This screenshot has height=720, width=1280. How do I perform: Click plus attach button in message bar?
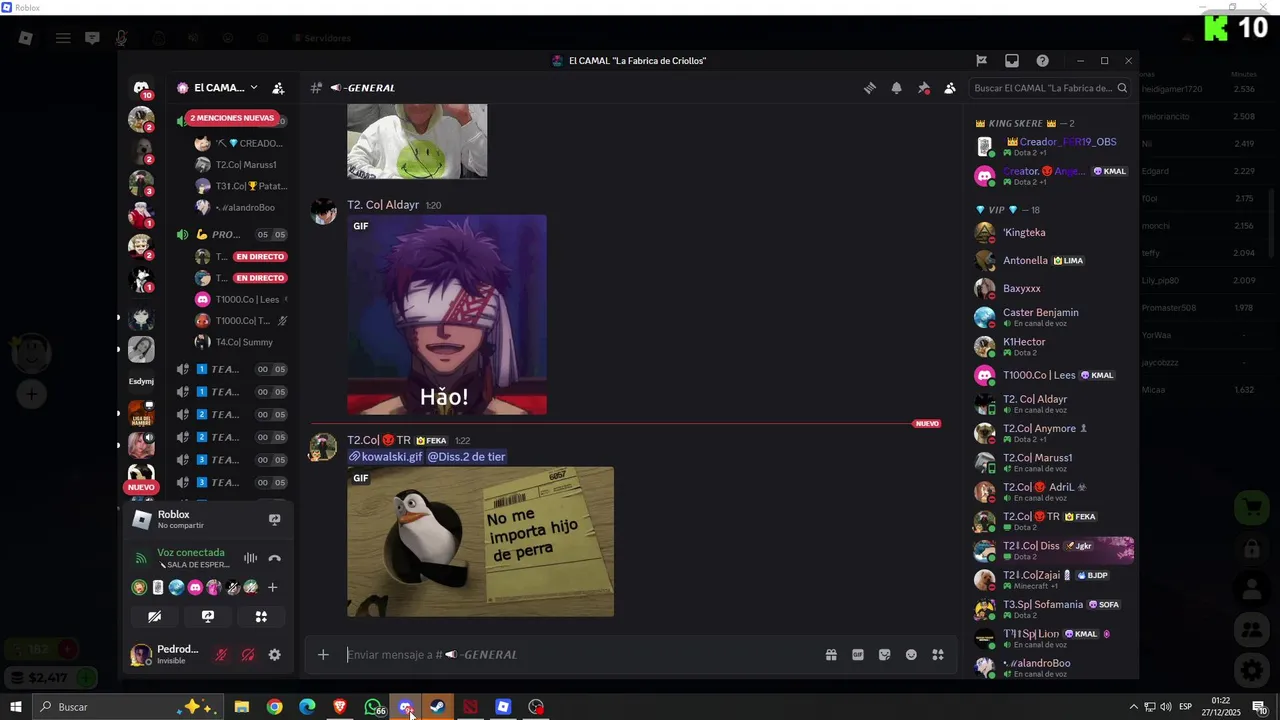[323, 655]
